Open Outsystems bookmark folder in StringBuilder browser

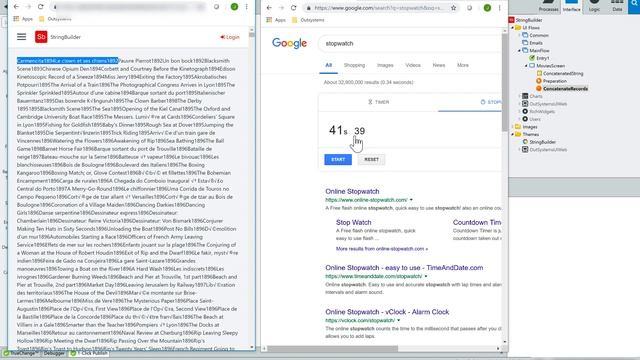tap(55, 19)
